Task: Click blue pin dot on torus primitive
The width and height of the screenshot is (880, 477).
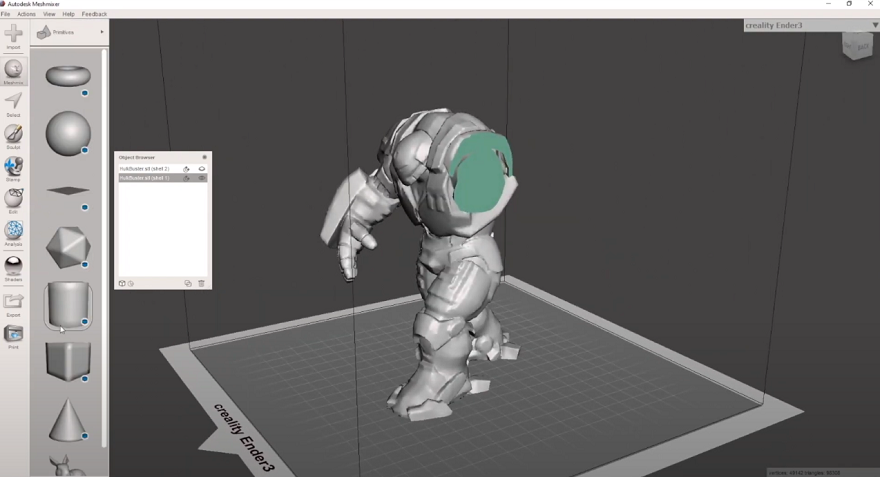Action: 85,93
